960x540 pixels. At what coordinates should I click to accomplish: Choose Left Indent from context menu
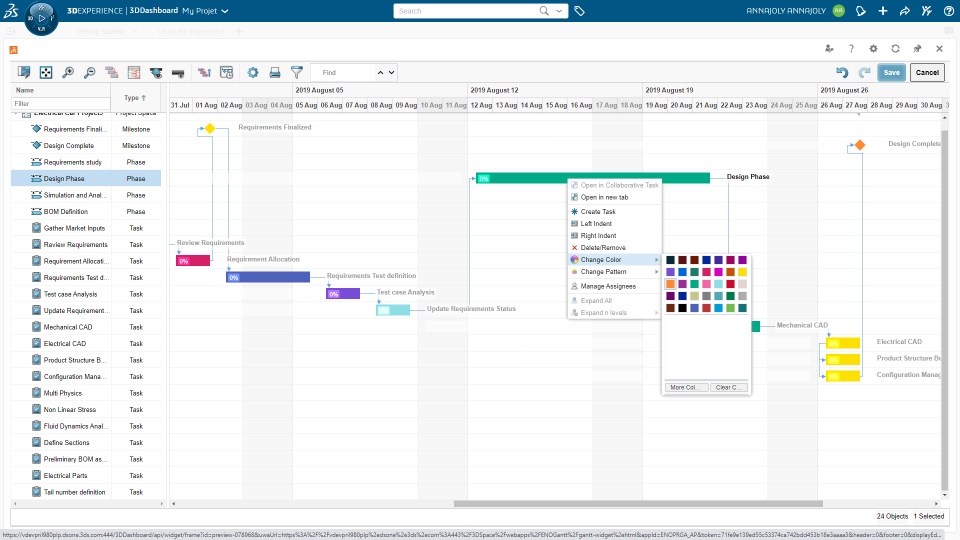(x=596, y=223)
